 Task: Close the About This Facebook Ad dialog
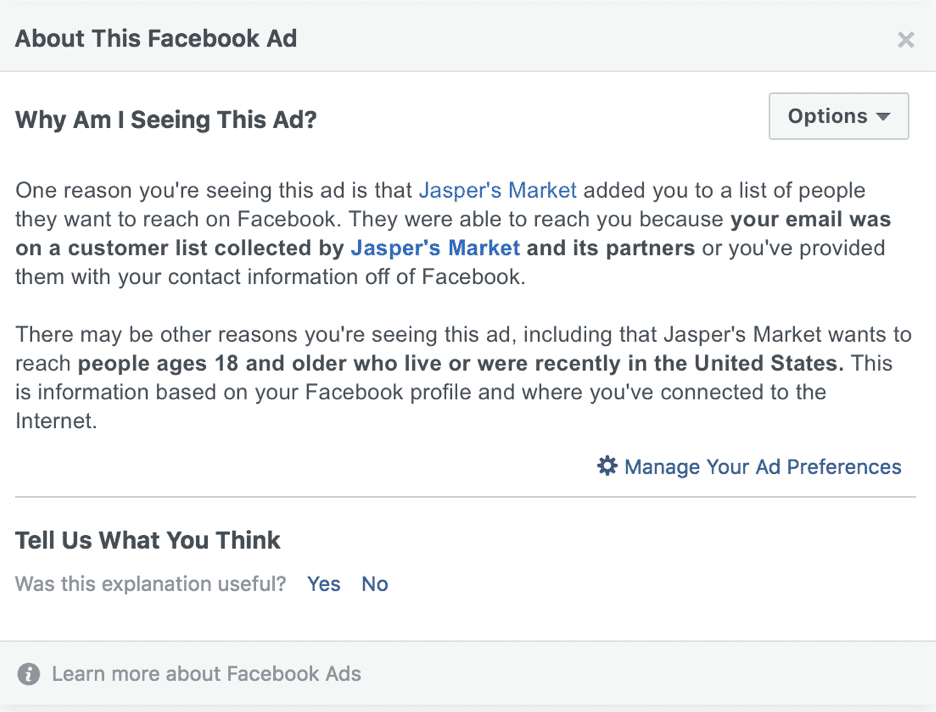906,39
